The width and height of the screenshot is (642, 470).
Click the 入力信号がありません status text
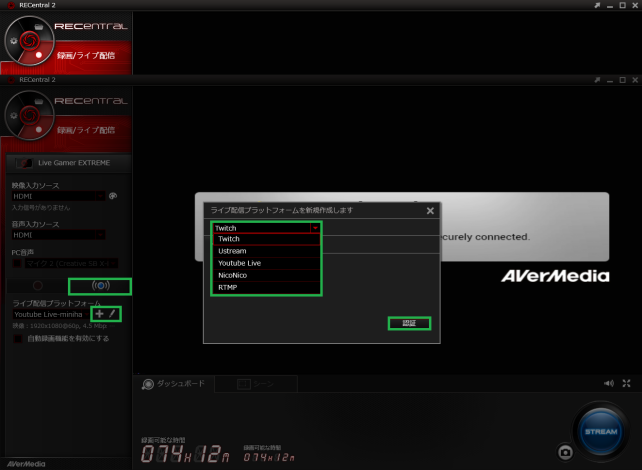point(41,208)
